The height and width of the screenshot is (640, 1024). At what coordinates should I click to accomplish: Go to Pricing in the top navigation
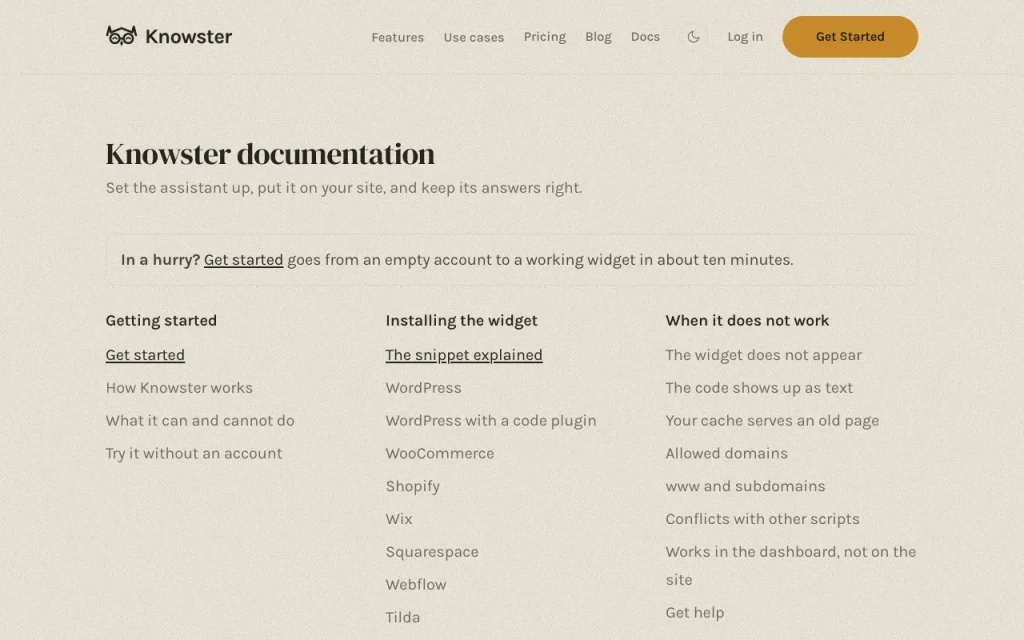(x=545, y=37)
